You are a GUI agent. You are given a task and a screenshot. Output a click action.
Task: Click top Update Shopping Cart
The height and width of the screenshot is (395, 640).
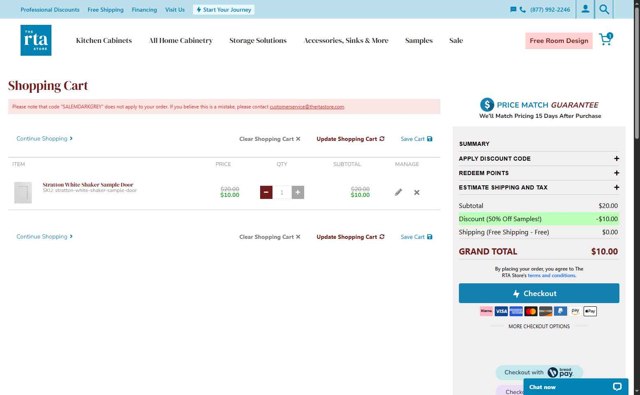coord(351,139)
